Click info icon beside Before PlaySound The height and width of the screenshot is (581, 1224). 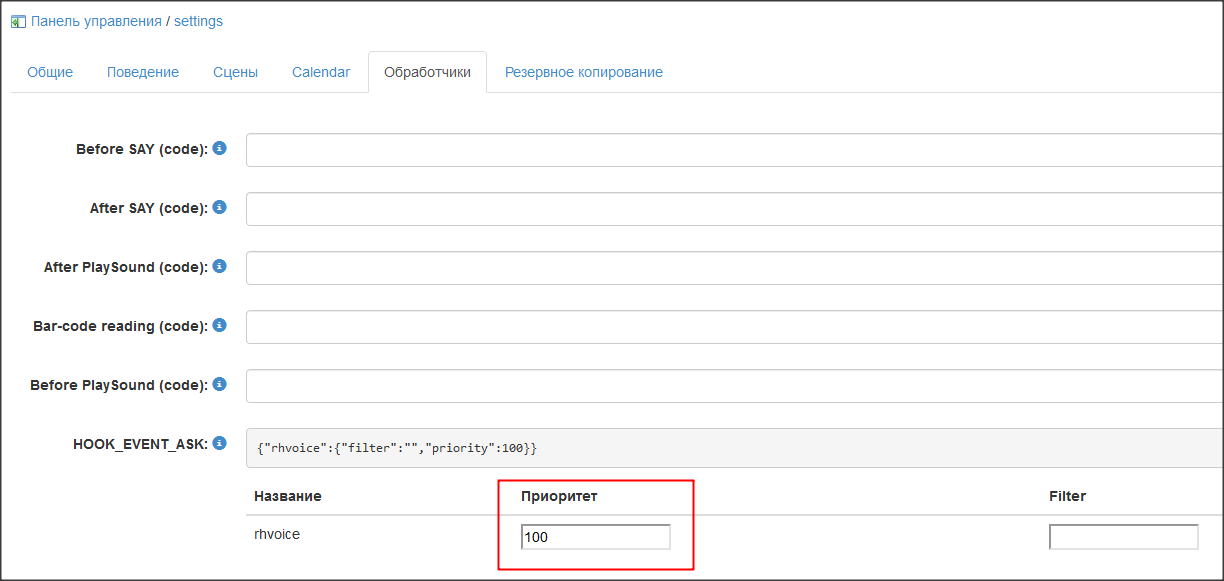(x=220, y=384)
